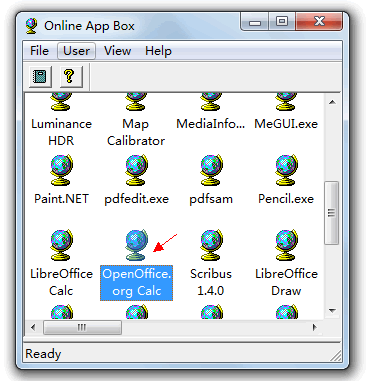The height and width of the screenshot is (381, 366).
Task: Click the Online App Box title icon
Action: (32, 26)
